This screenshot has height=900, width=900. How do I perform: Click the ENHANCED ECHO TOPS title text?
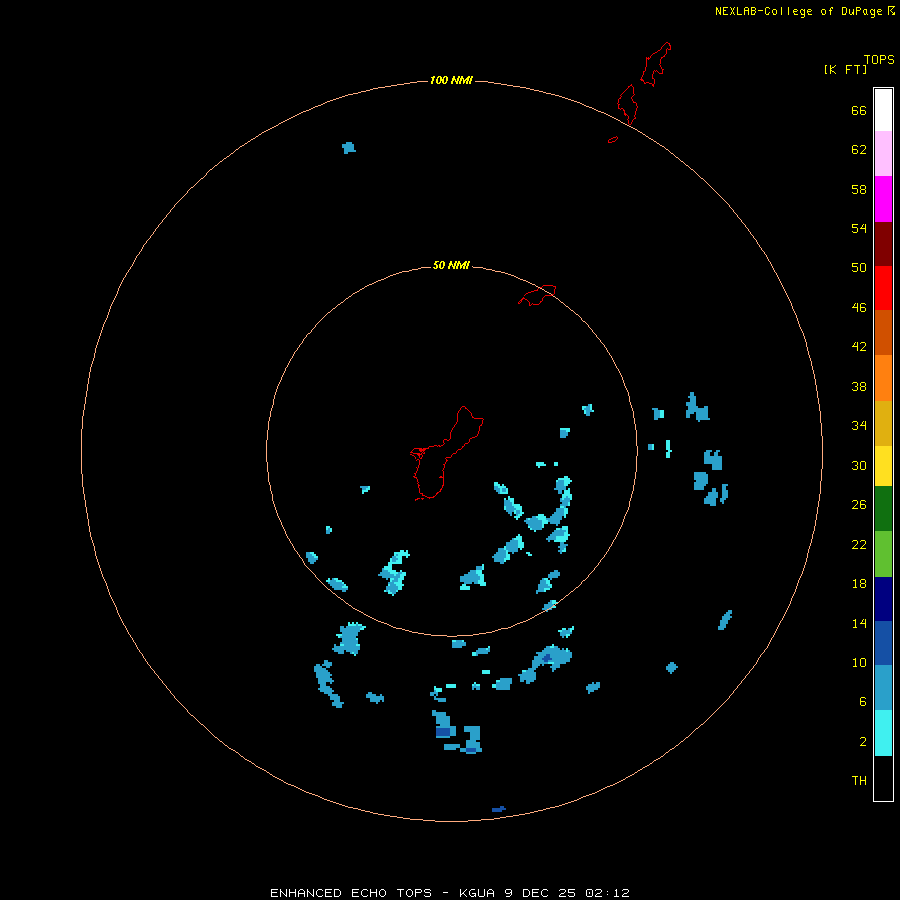pyautogui.click(x=350, y=893)
